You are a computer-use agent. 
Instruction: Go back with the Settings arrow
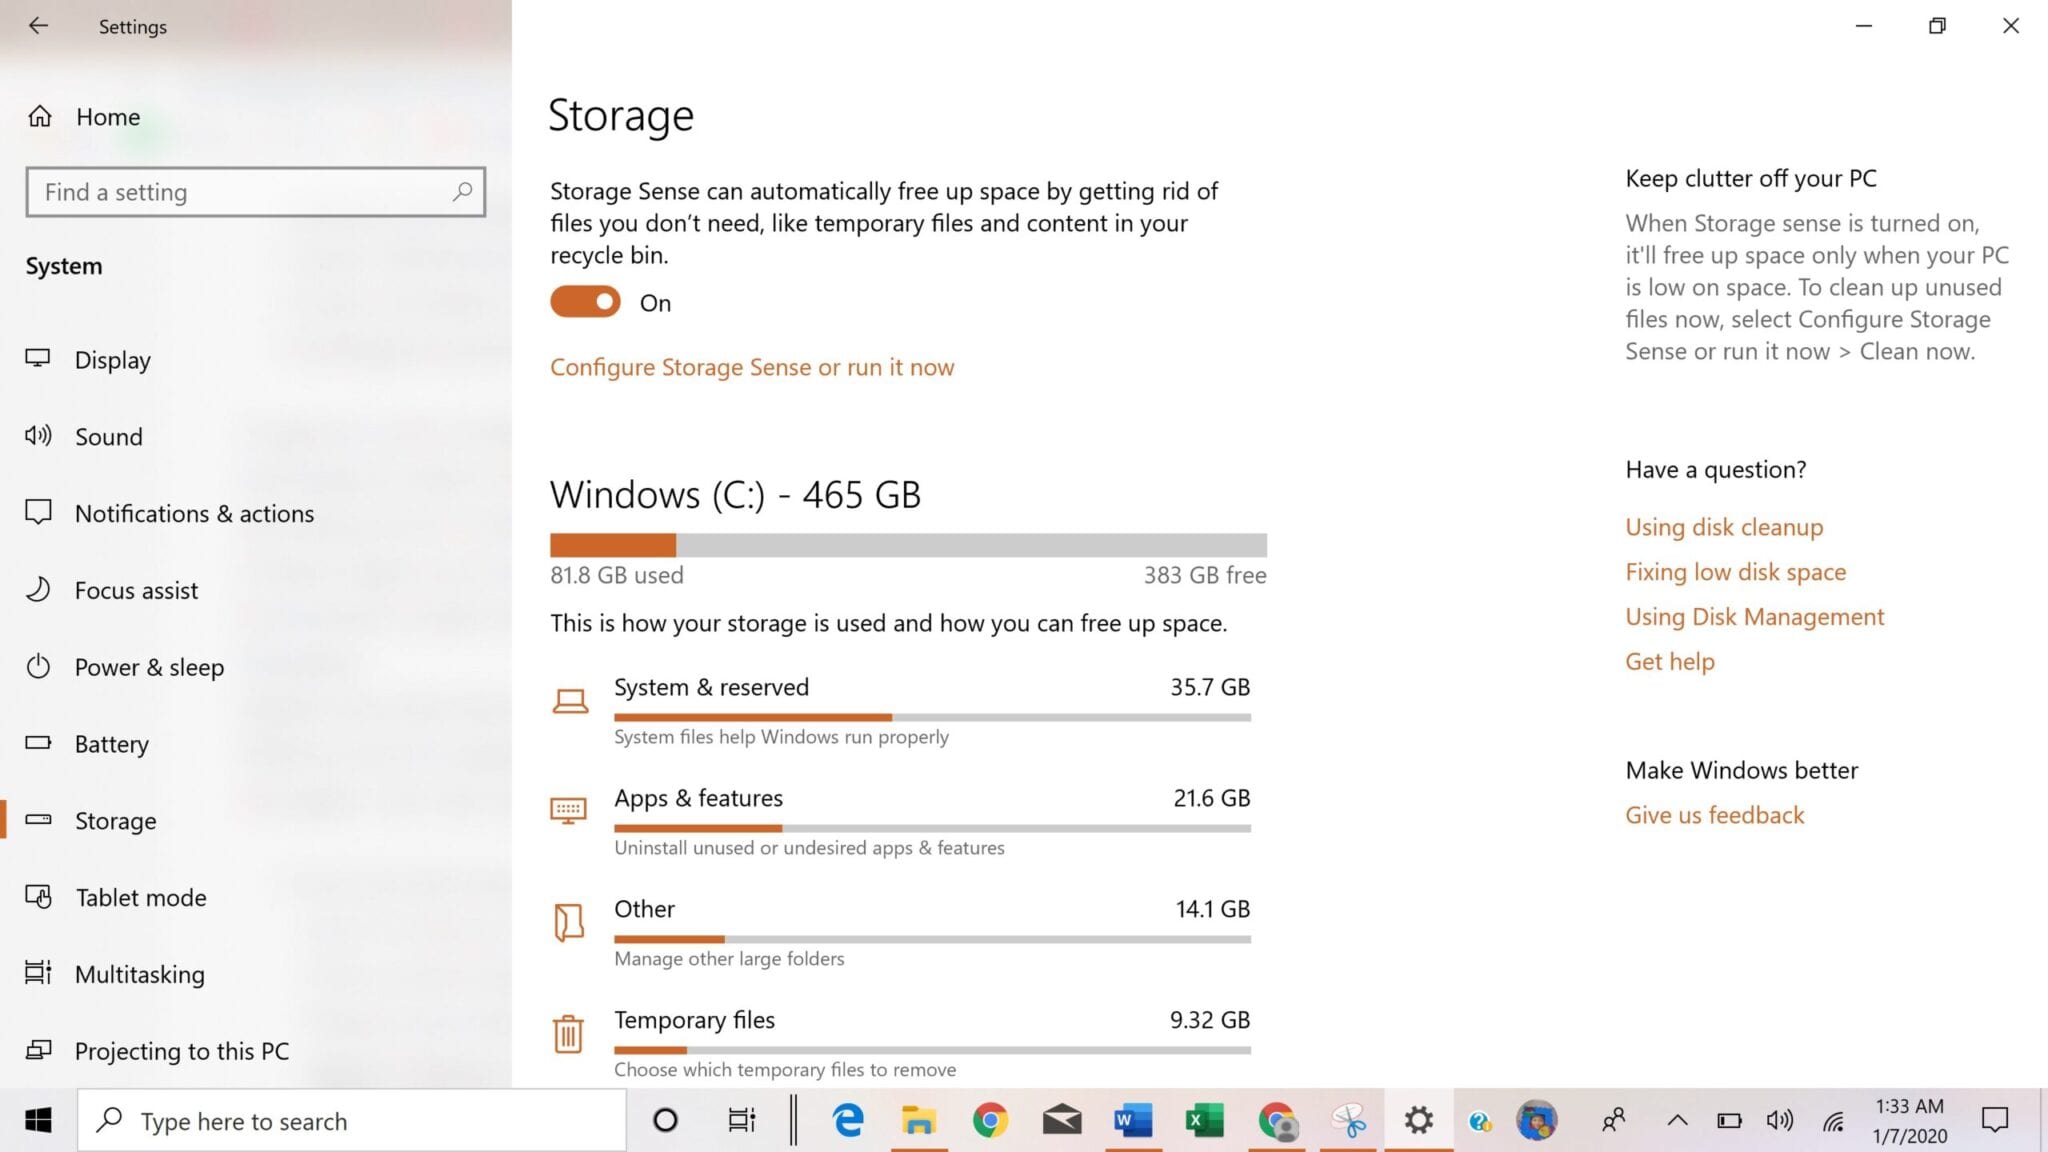(38, 26)
